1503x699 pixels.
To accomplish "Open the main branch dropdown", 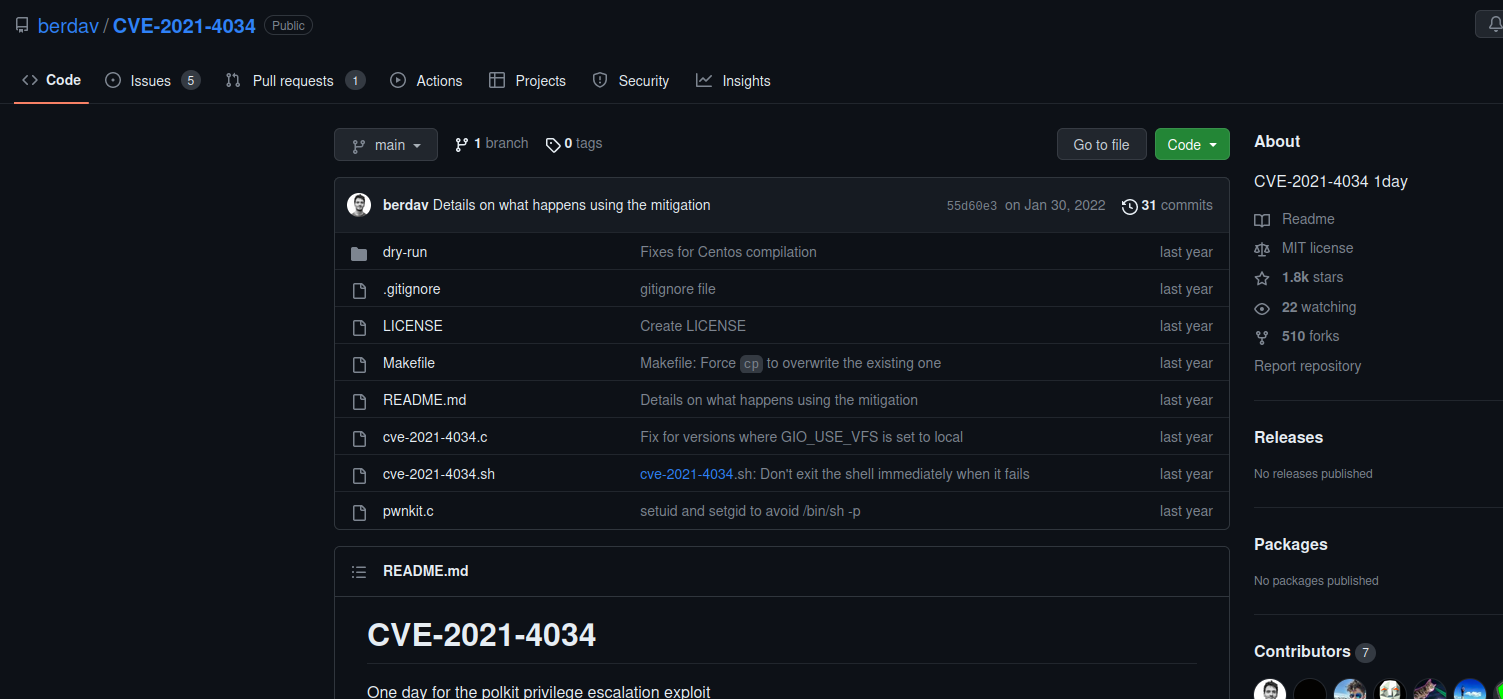I will click(386, 145).
